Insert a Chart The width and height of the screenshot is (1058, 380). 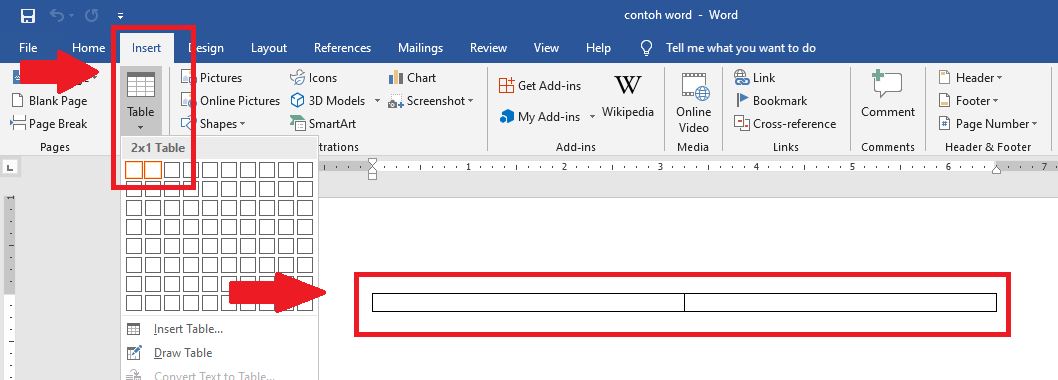point(412,78)
